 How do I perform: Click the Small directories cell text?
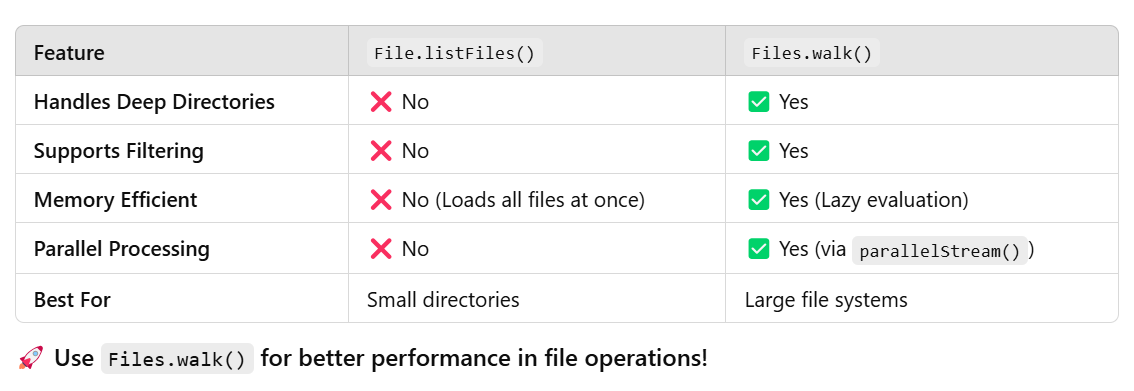point(443,299)
